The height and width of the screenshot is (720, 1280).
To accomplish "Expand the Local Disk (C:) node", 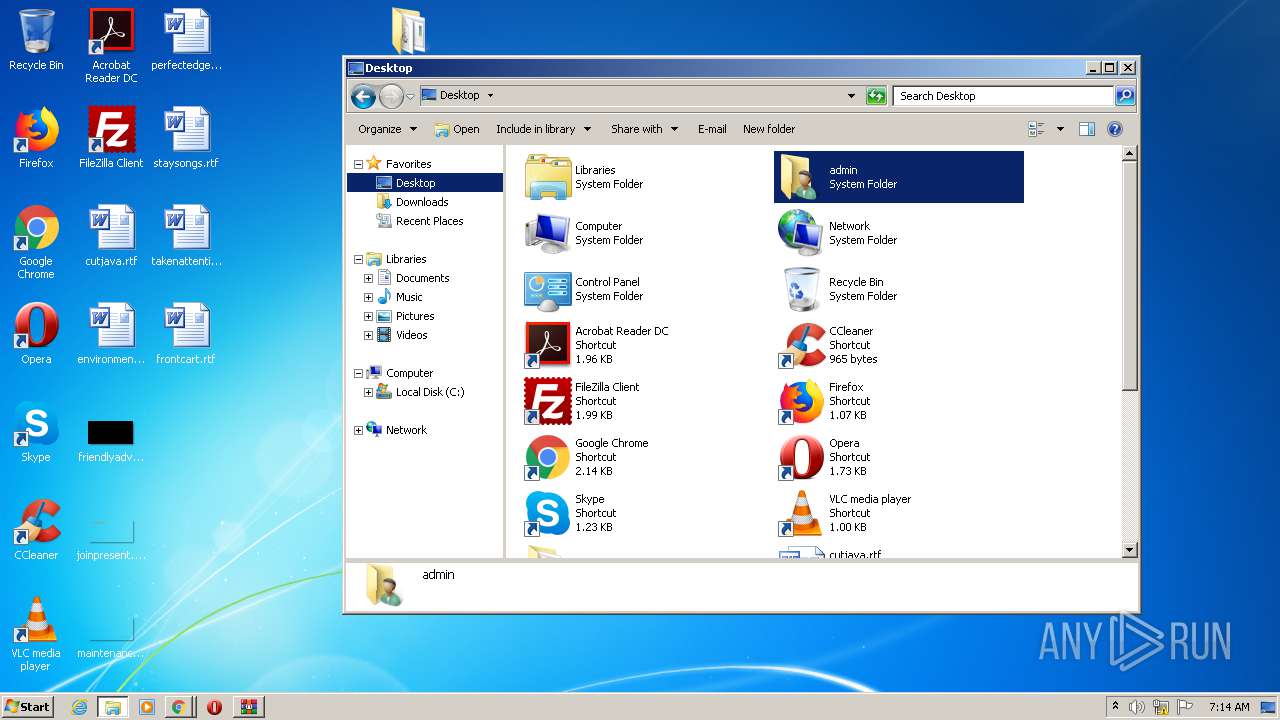I will pos(368,392).
